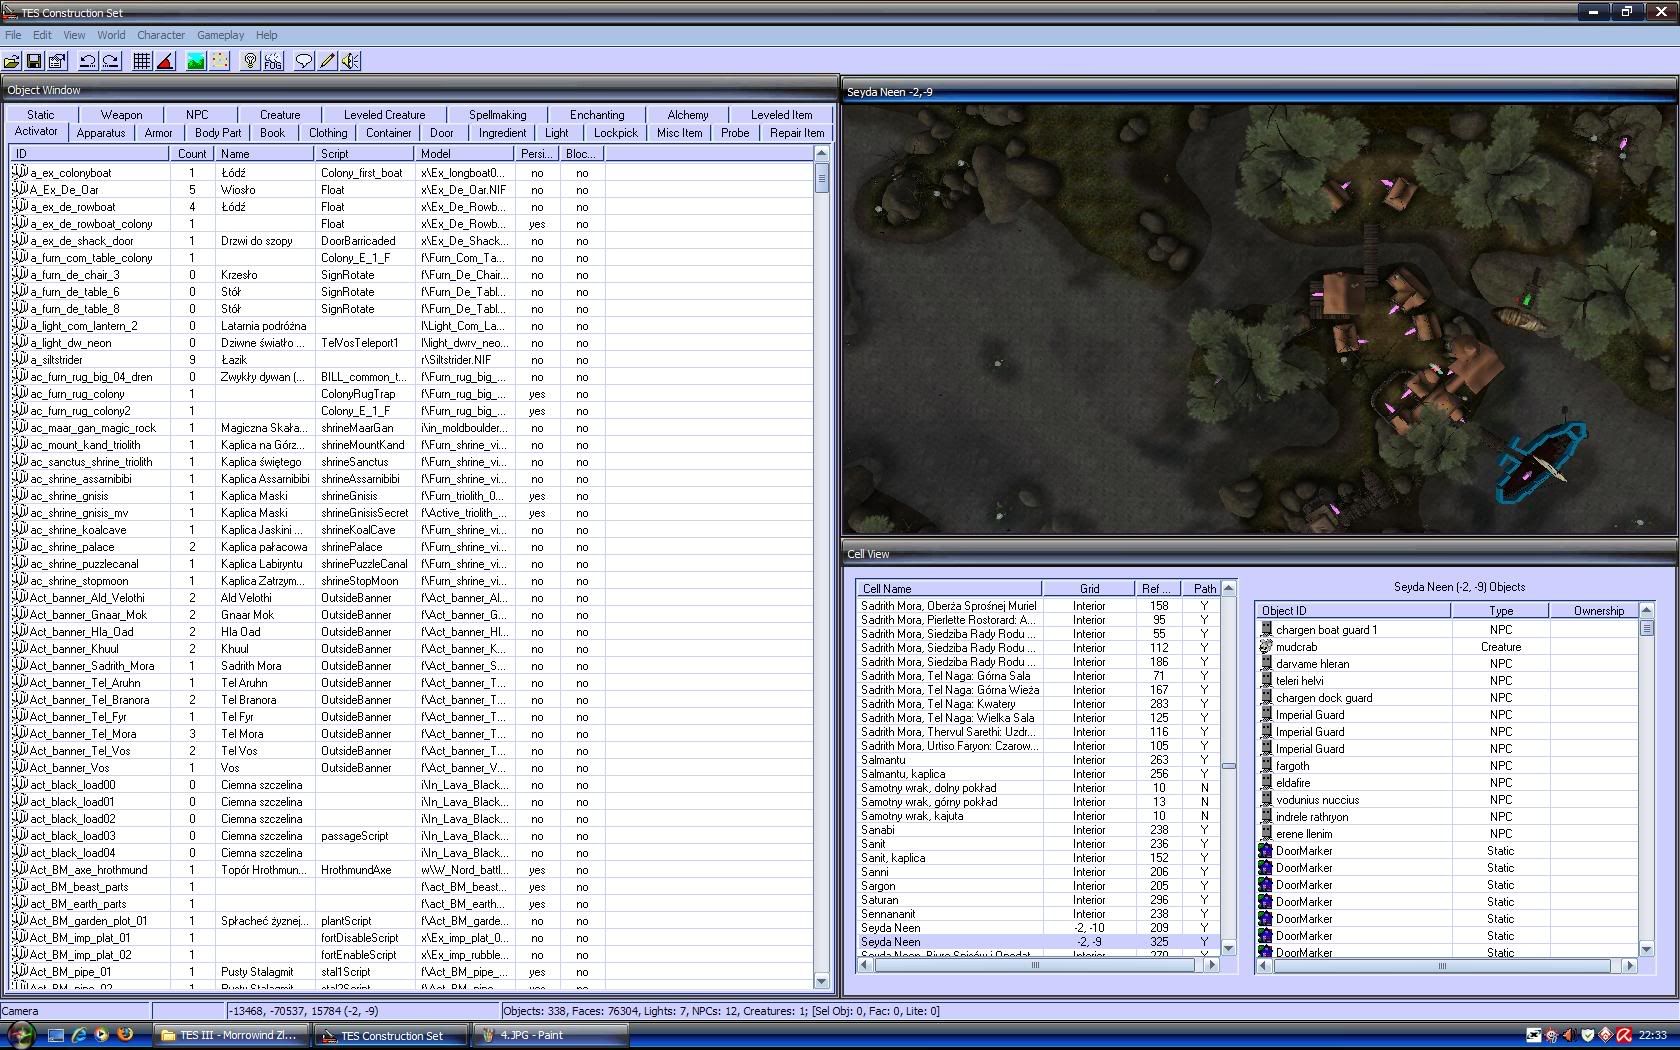Switch to the Misc Item tab
1680x1050 pixels.
pyautogui.click(x=679, y=133)
